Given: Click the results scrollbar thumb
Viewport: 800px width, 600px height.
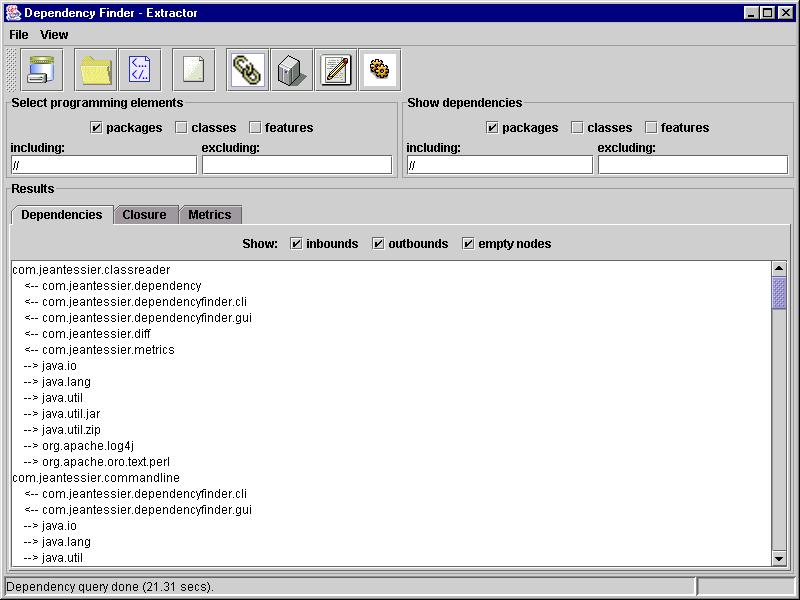Looking at the screenshot, I should tap(779, 293).
